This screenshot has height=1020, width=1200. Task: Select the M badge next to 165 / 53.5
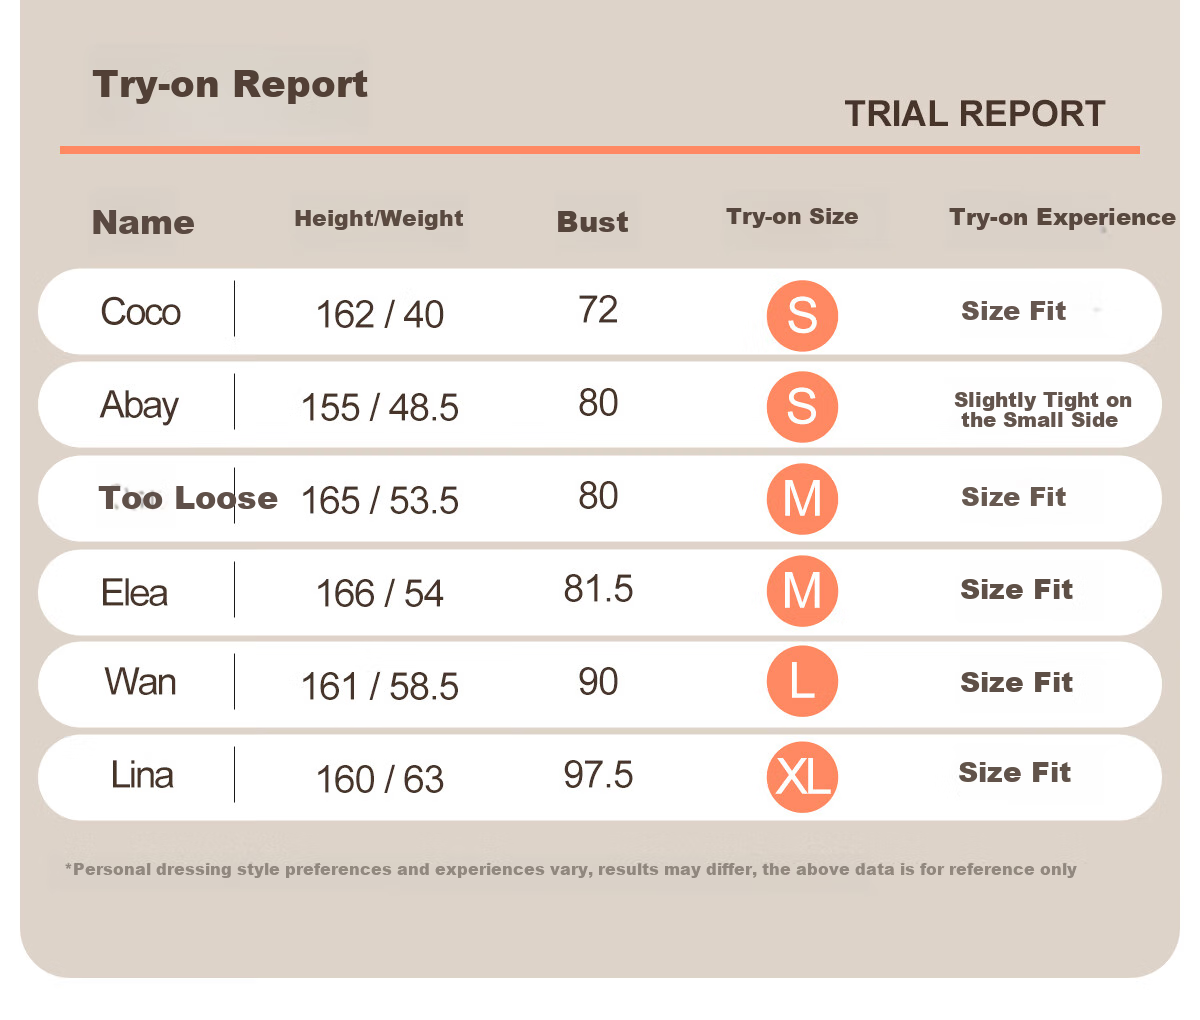[x=802, y=499]
